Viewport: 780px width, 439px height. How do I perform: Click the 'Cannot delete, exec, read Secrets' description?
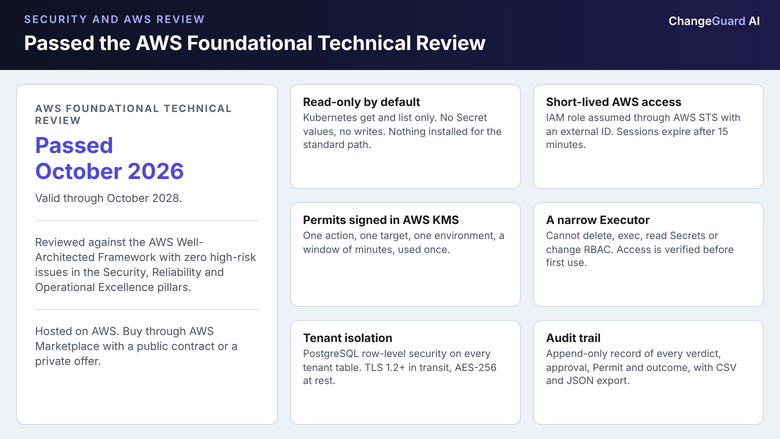coord(640,249)
